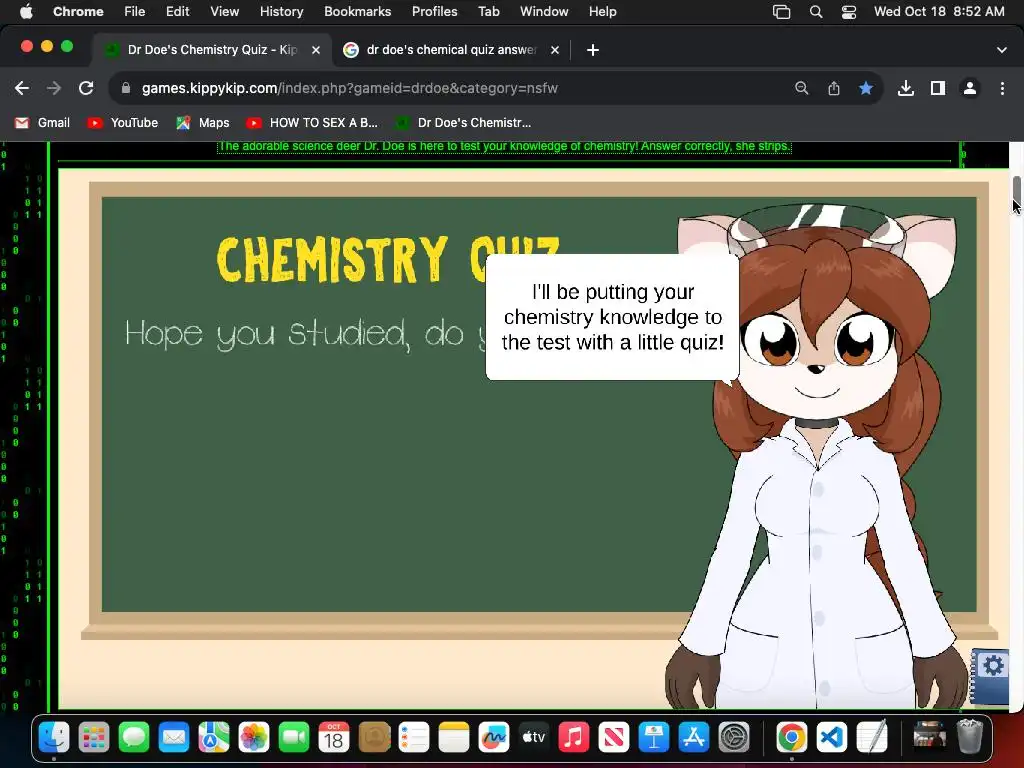This screenshot has width=1024, height=768.
Task: Open Stage Manager menu bar icon
Action: (x=781, y=12)
